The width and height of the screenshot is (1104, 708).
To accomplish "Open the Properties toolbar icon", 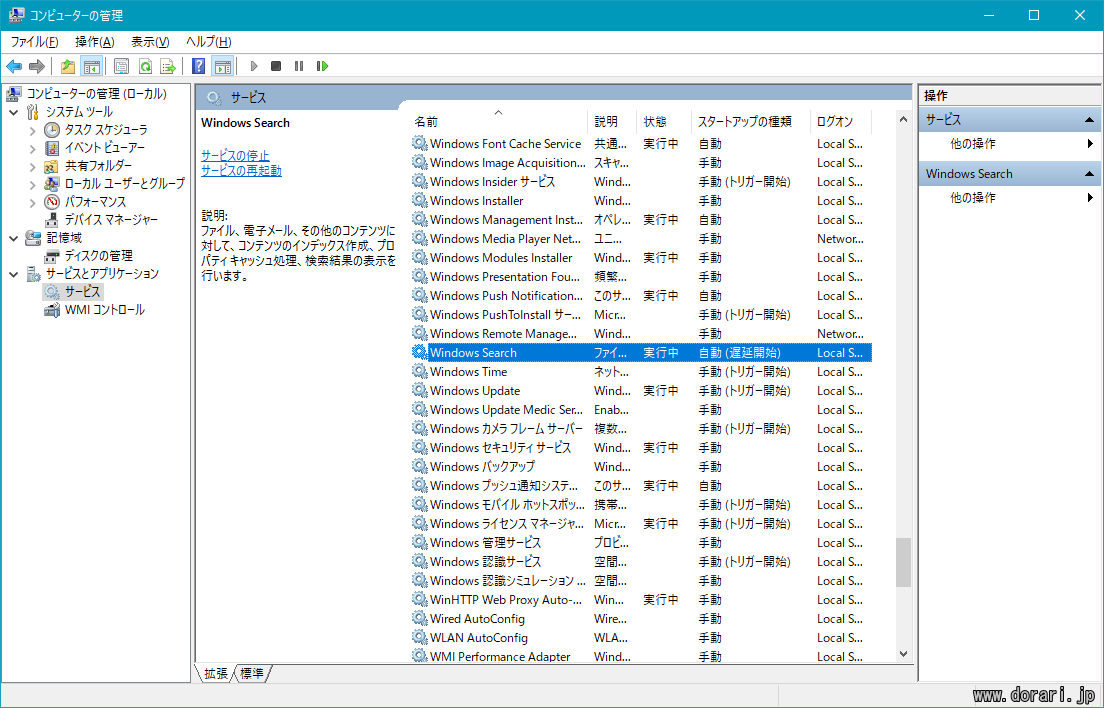I will pyautogui.click(x=121, y=66).
